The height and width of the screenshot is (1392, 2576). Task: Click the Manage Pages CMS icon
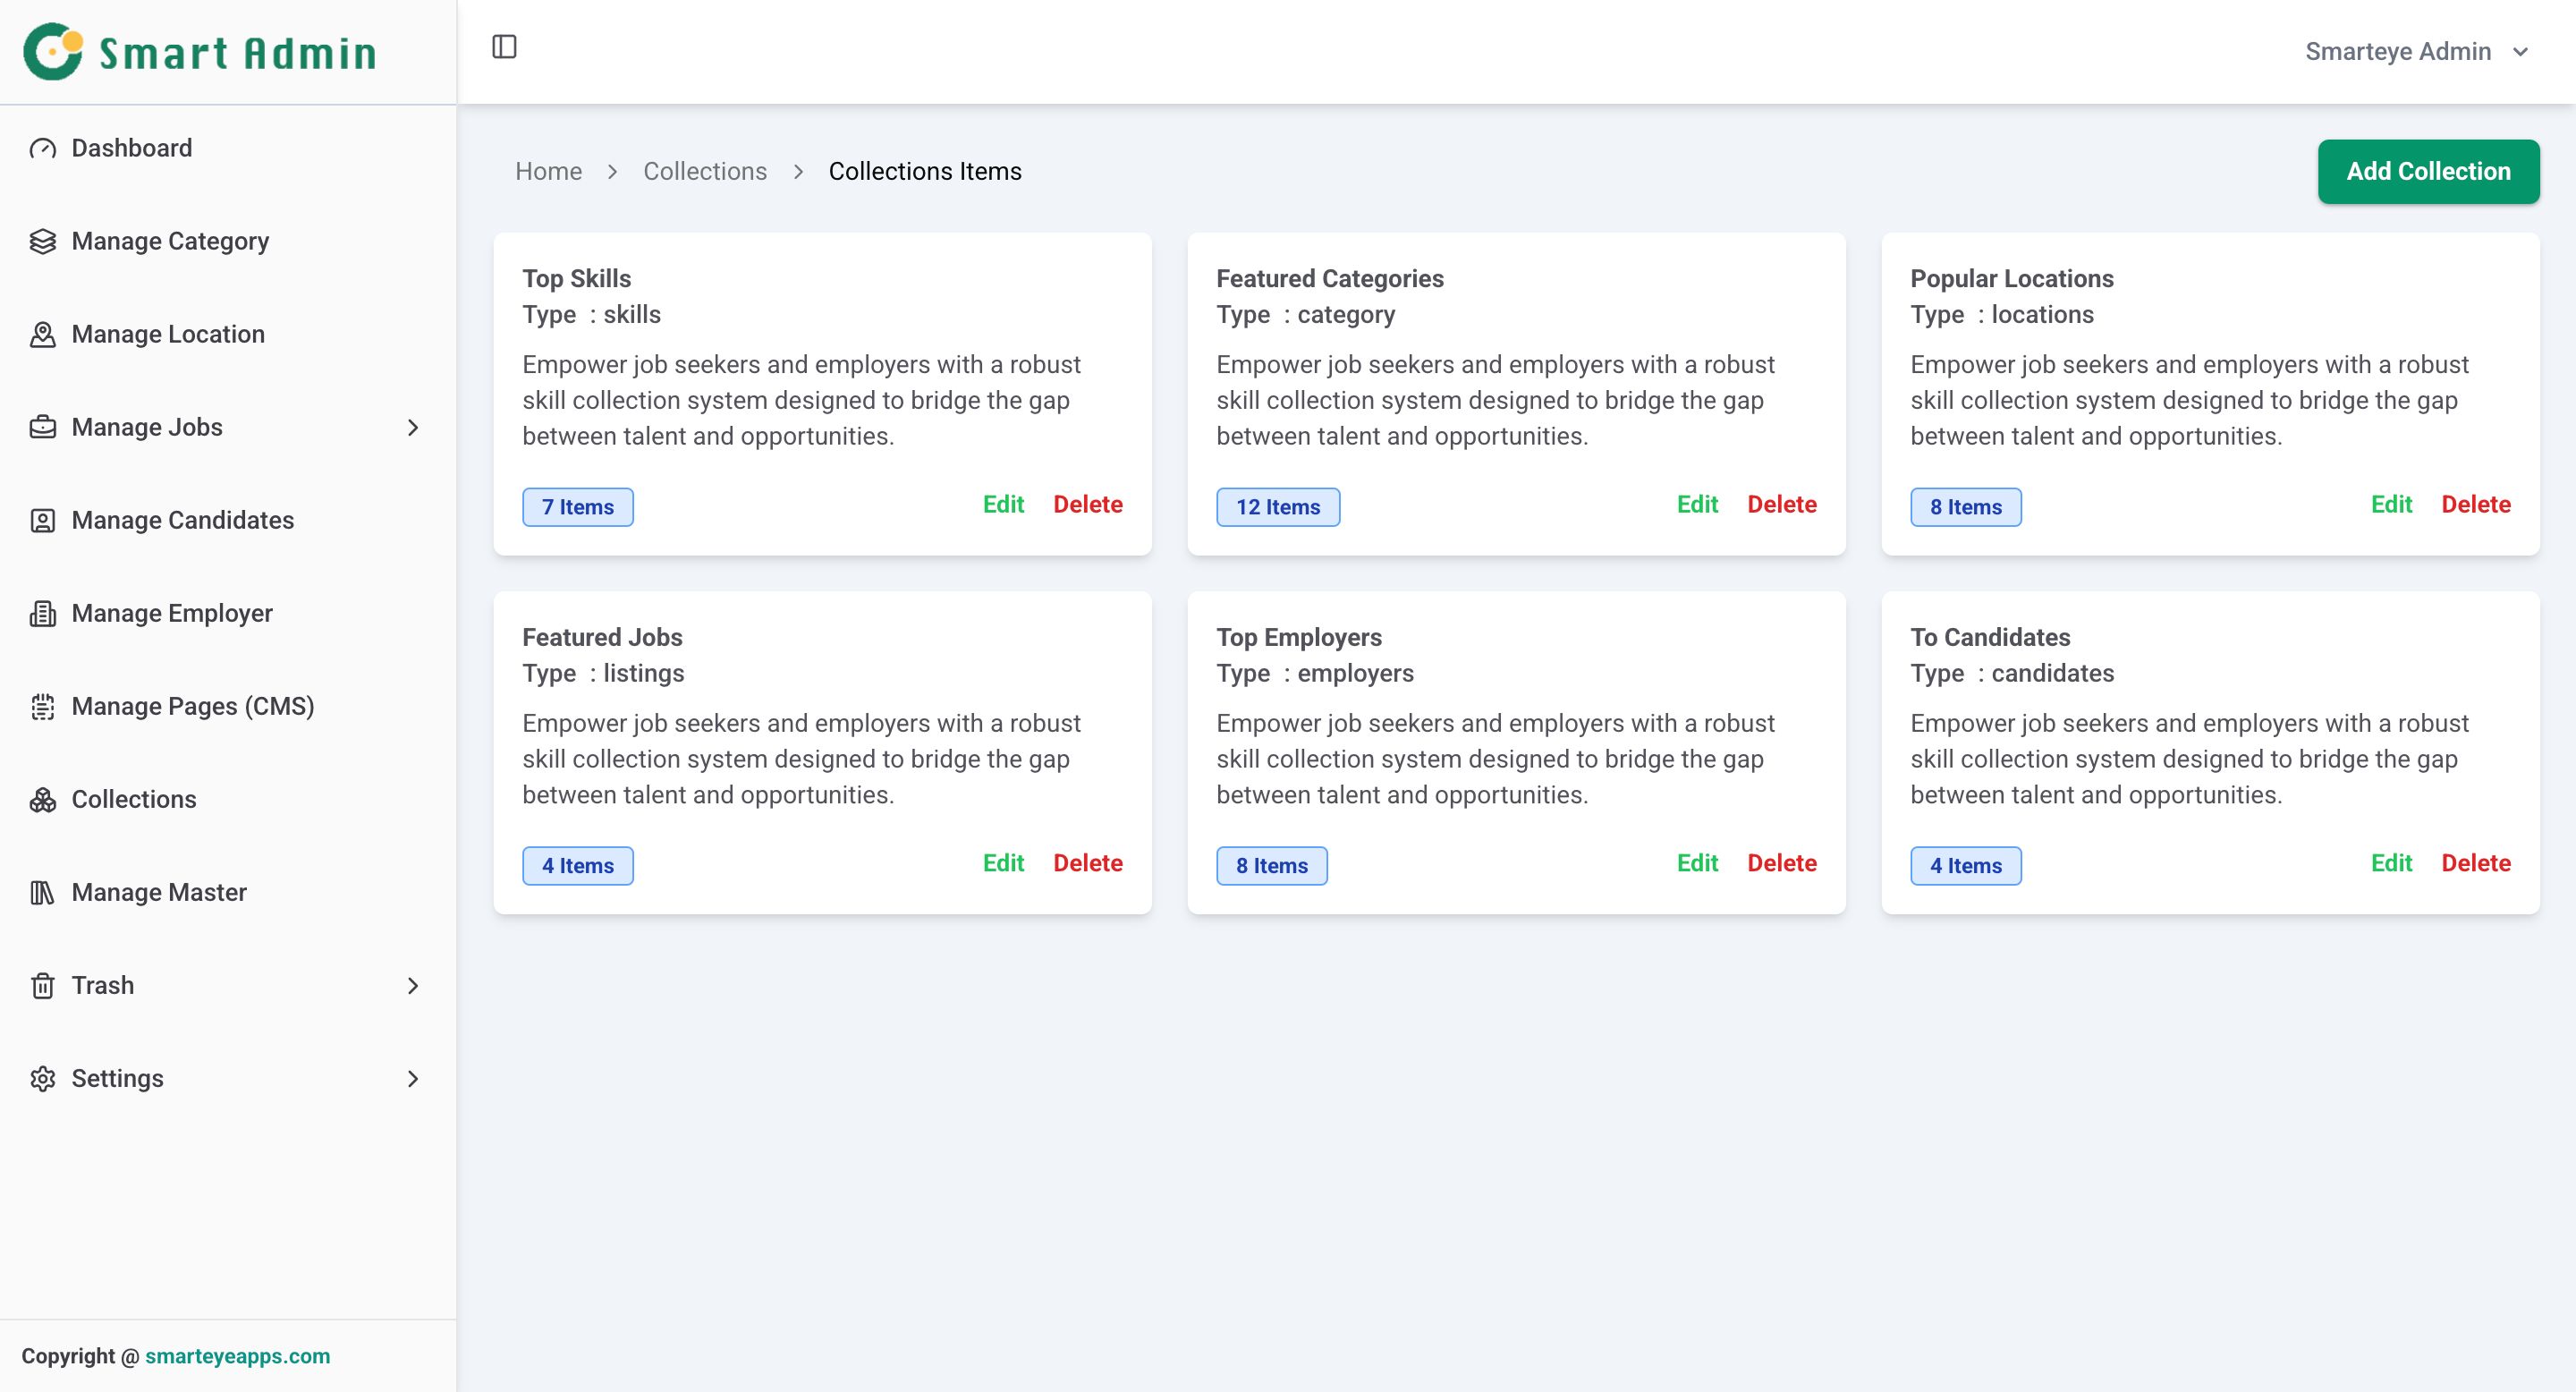pos(42,707)
